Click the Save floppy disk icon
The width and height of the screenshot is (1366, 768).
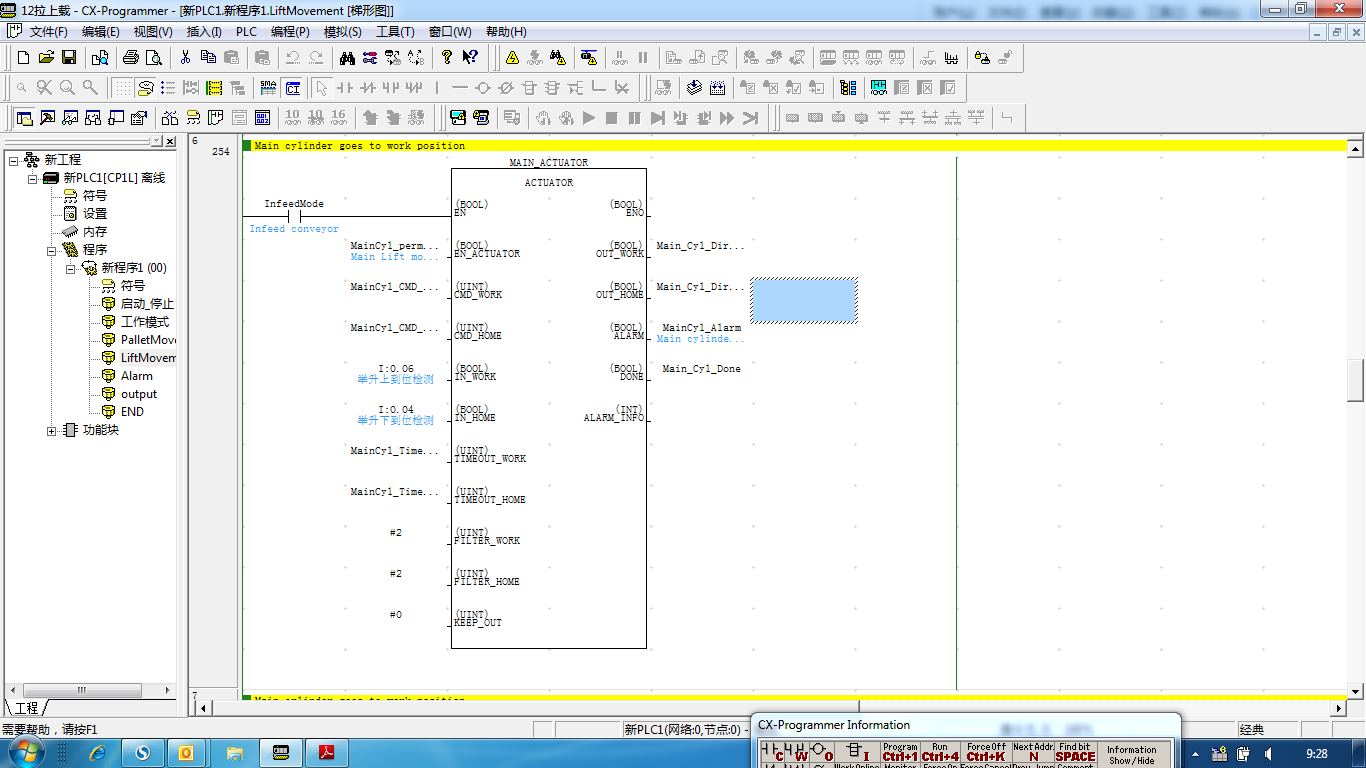(x=69, y=58)
